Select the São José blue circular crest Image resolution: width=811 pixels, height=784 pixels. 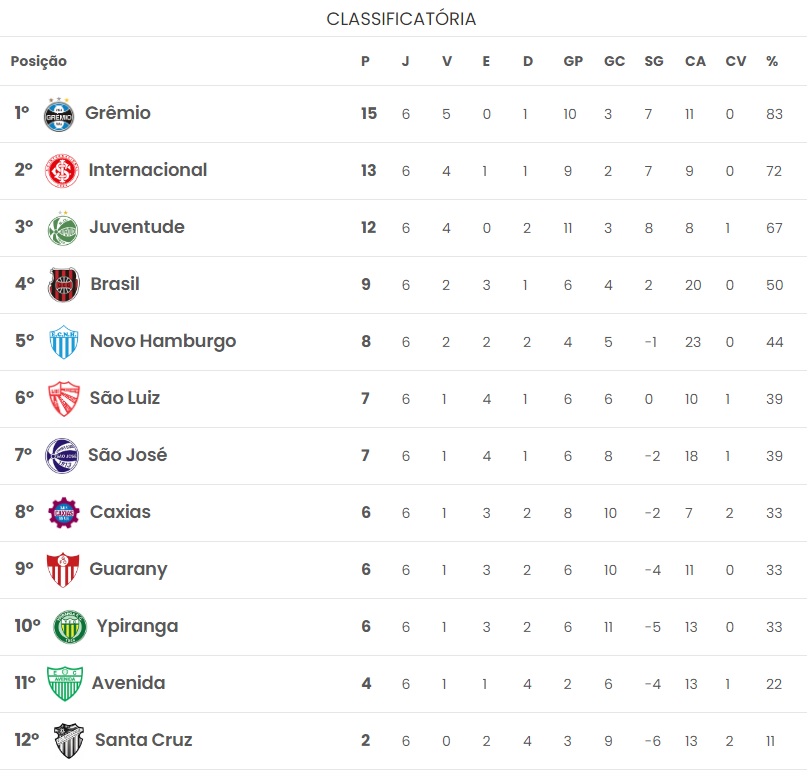coord(62,456)
